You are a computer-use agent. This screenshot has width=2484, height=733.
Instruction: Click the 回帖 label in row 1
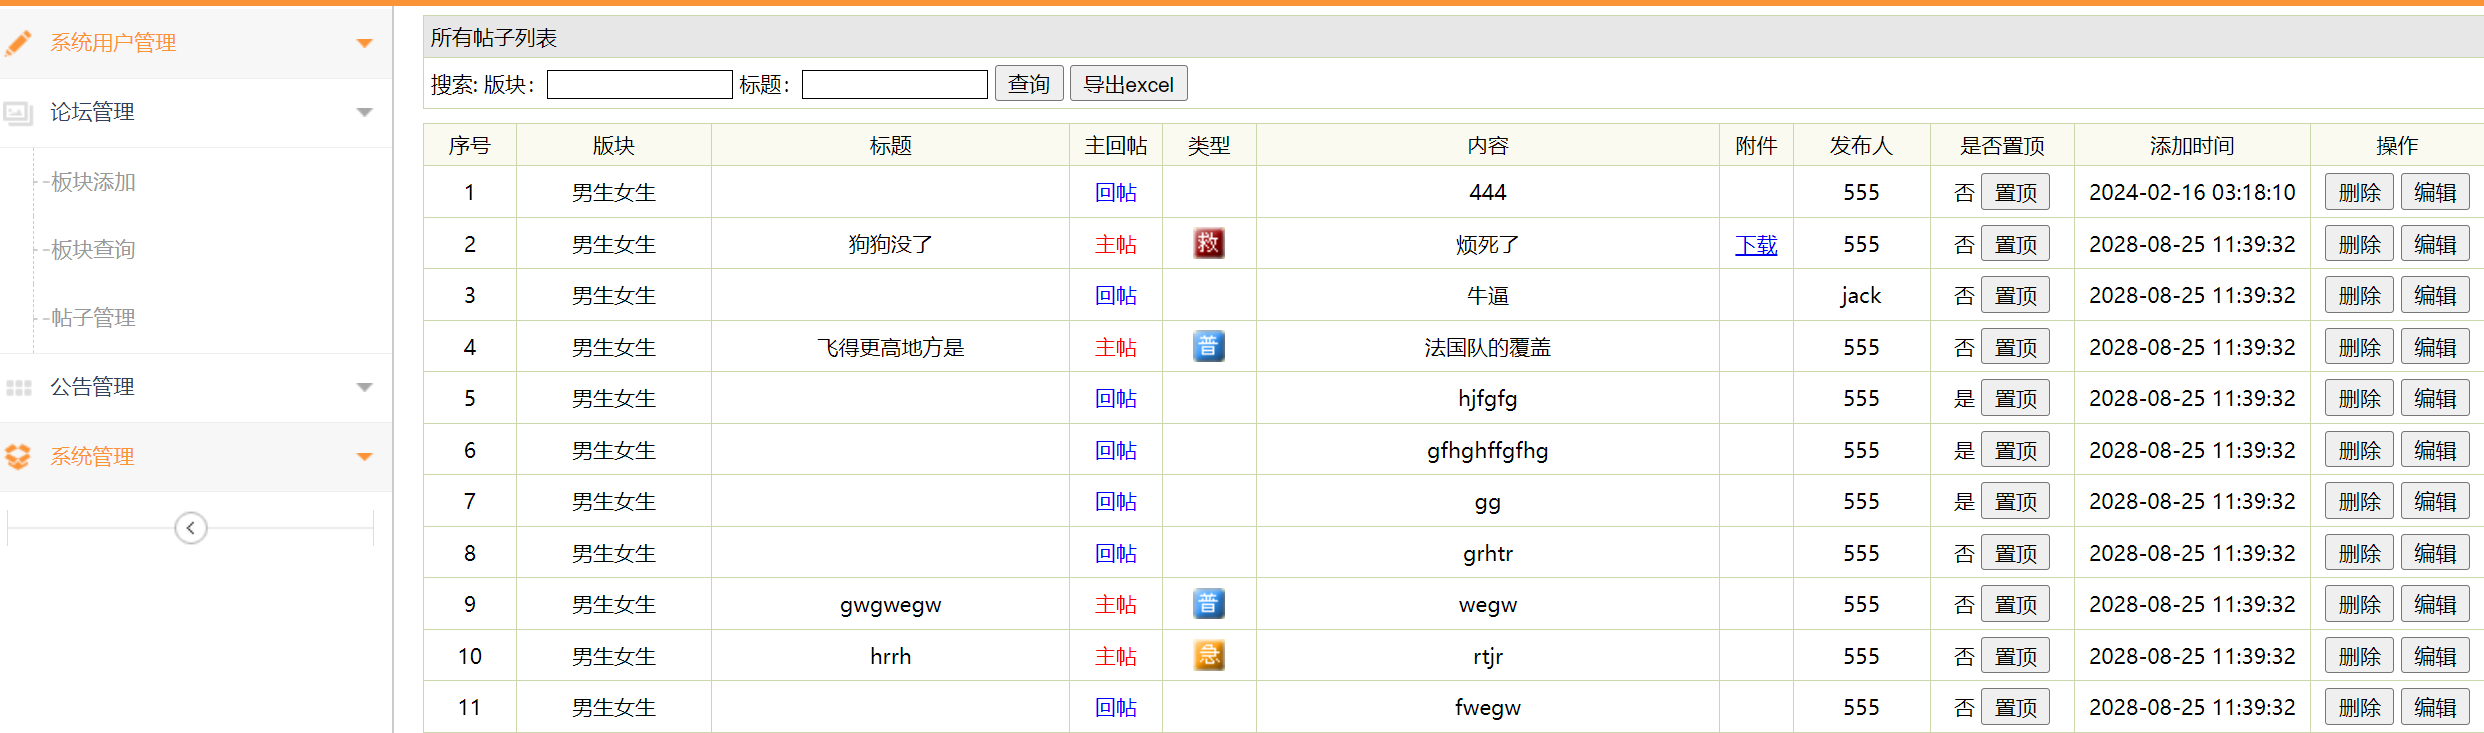[x=1116, y=192]
